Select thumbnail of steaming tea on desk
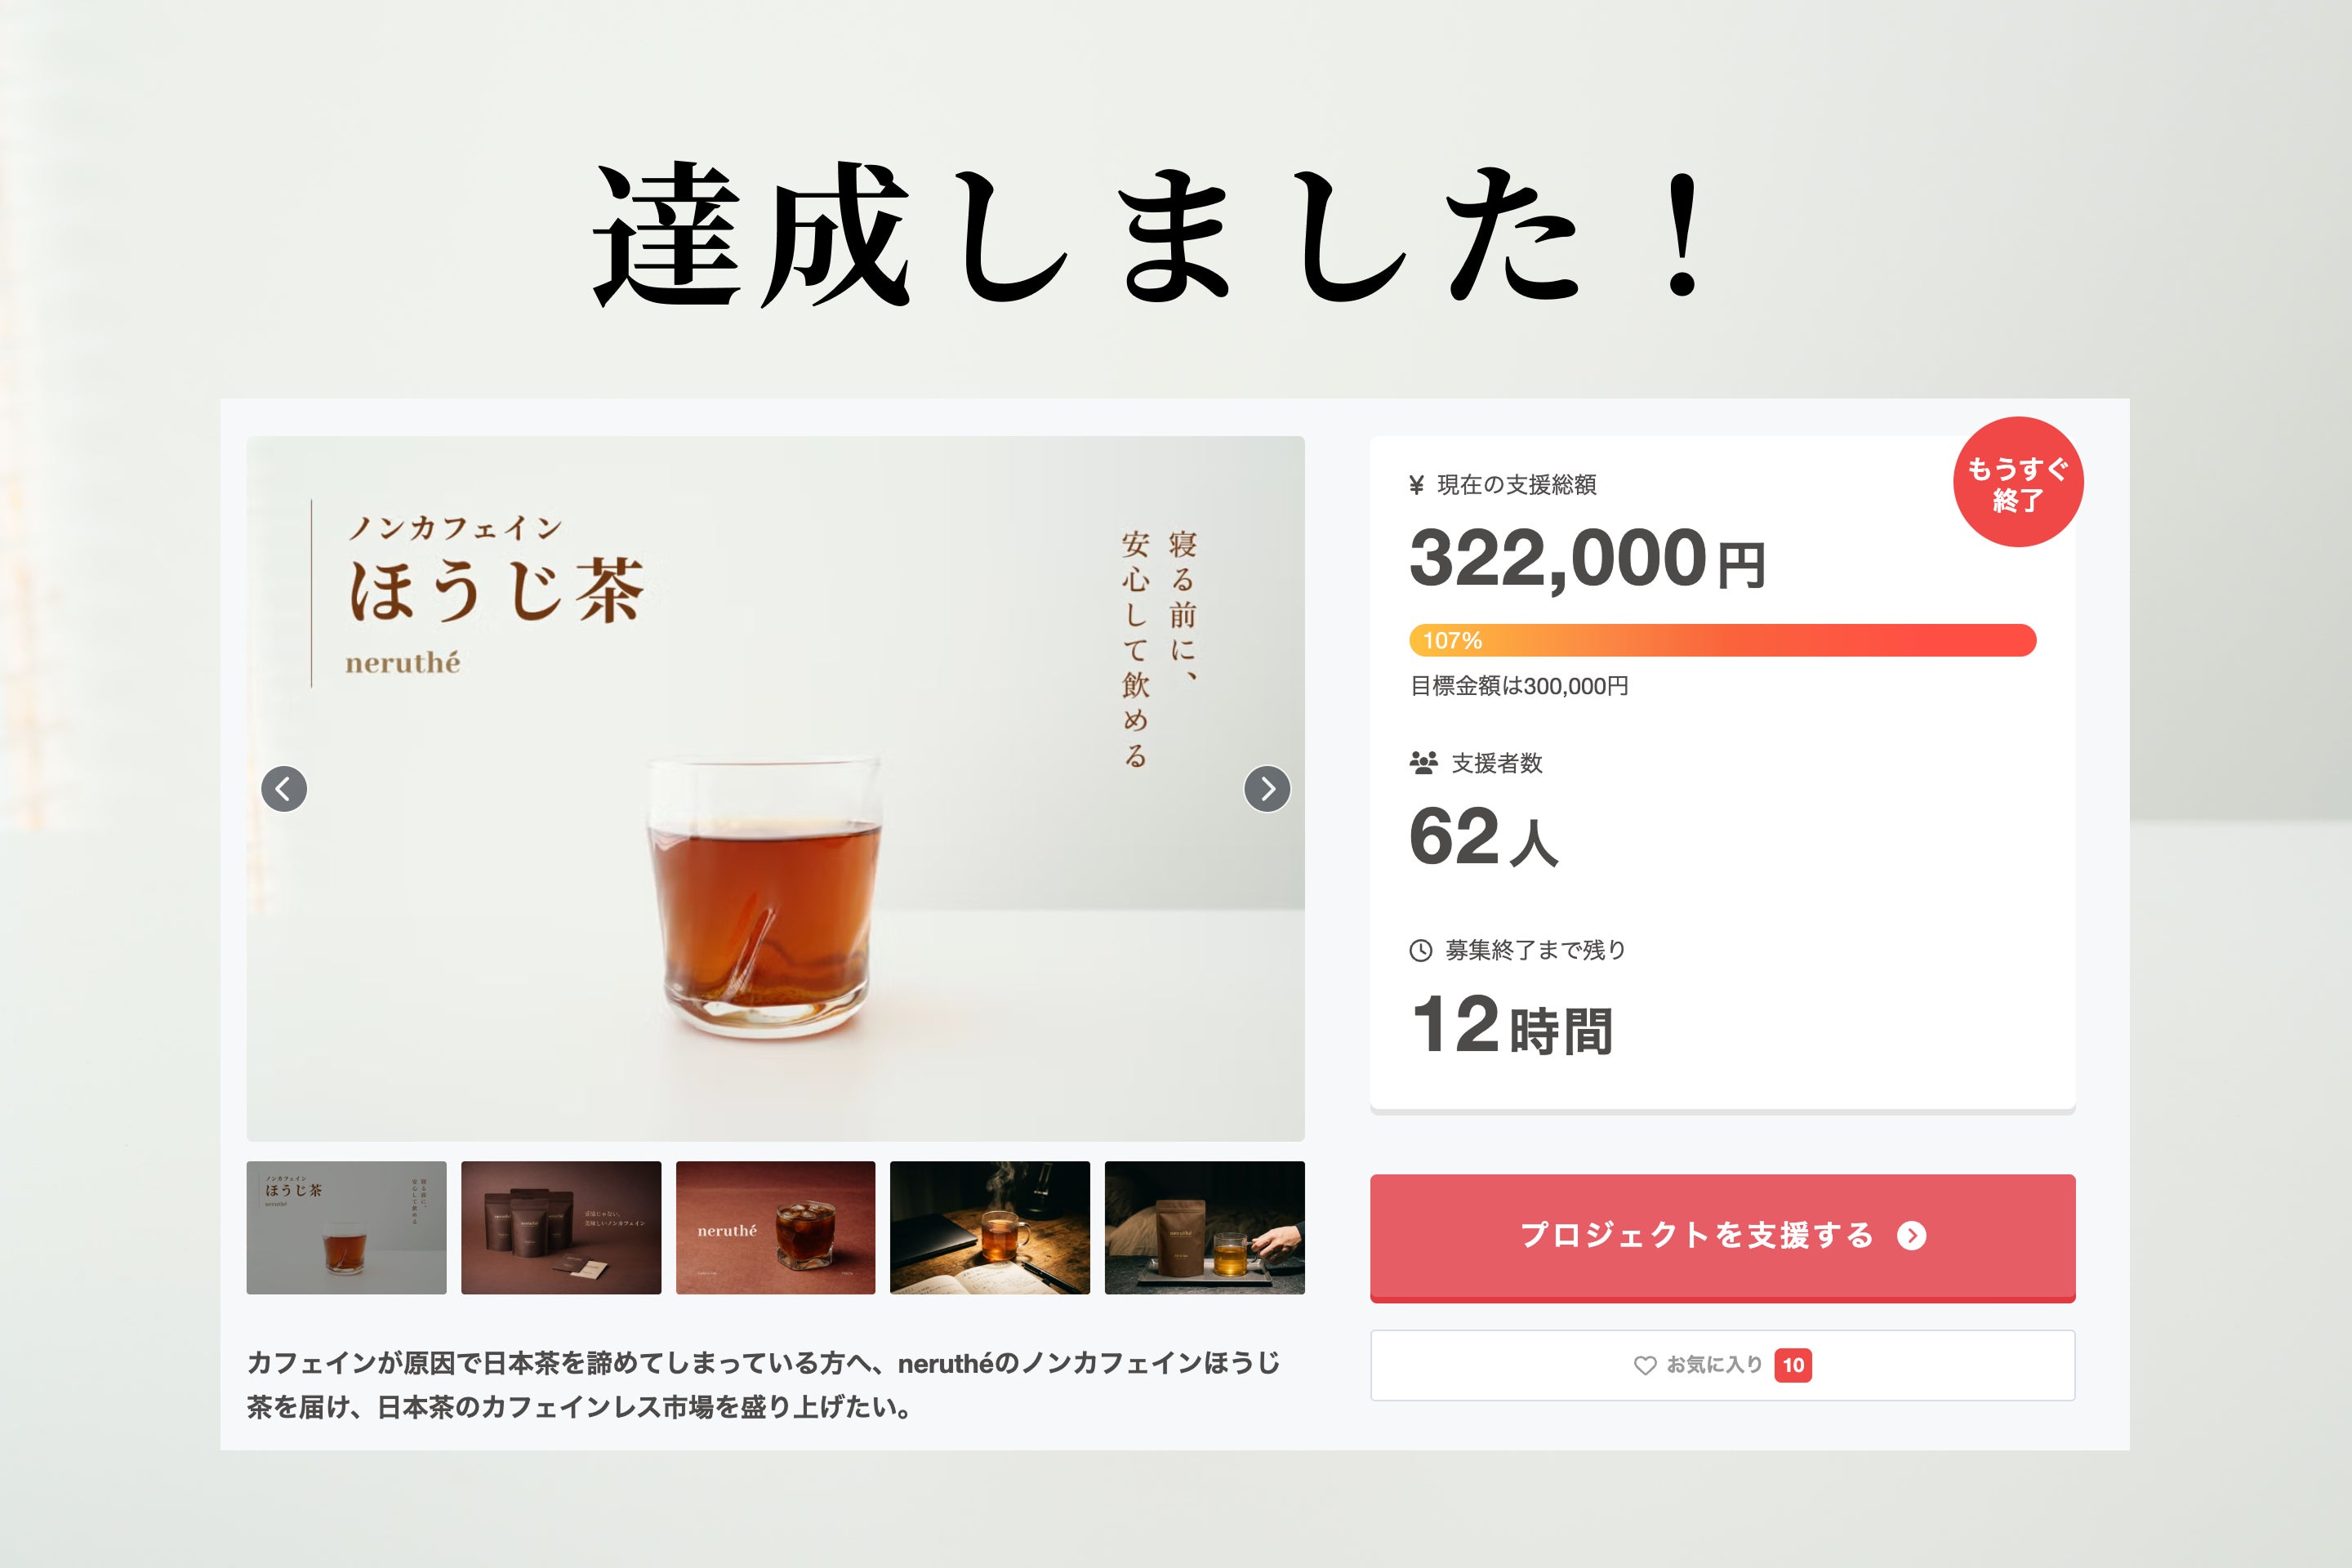 (990, 1227)
